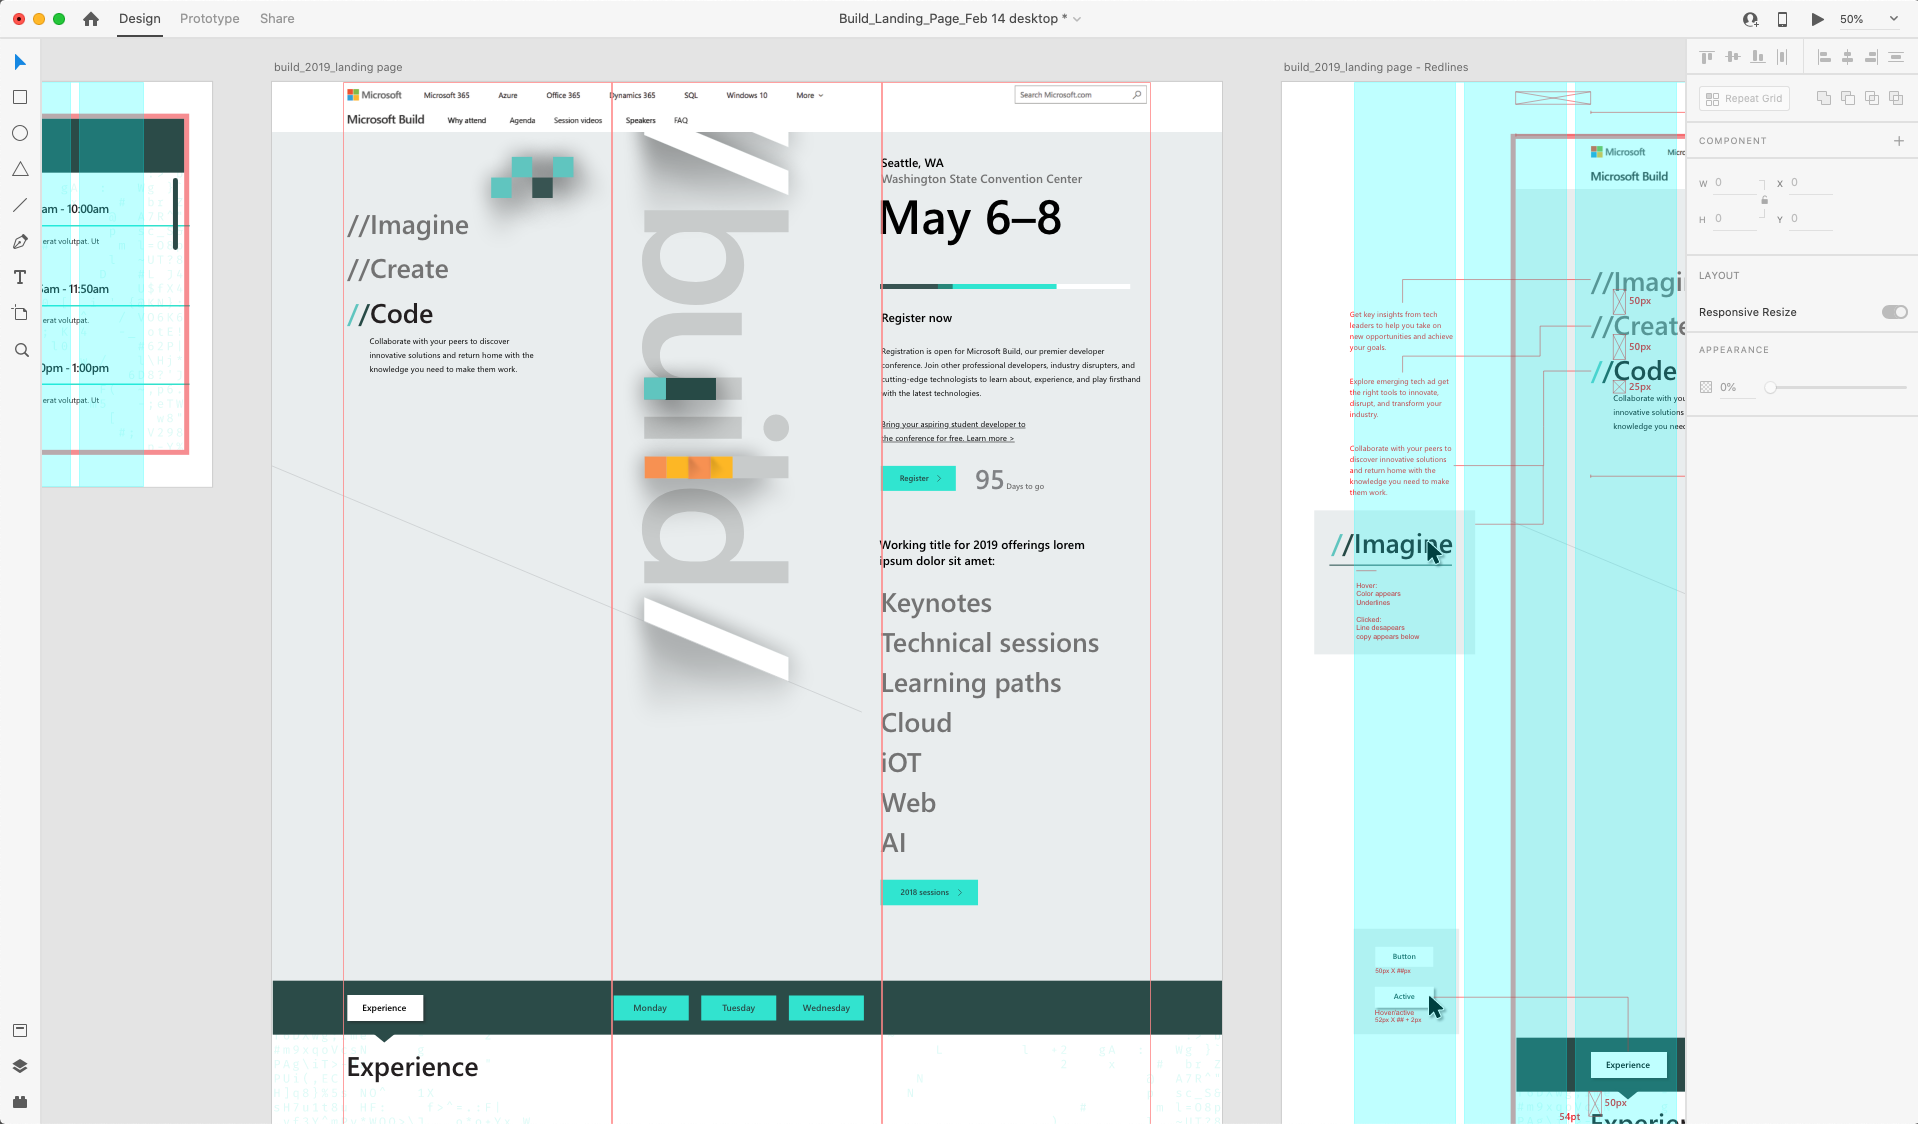This screenshot has width=1918, height=1124.
Task: Select the Artboard tool
Action: [x=20, y=313]
